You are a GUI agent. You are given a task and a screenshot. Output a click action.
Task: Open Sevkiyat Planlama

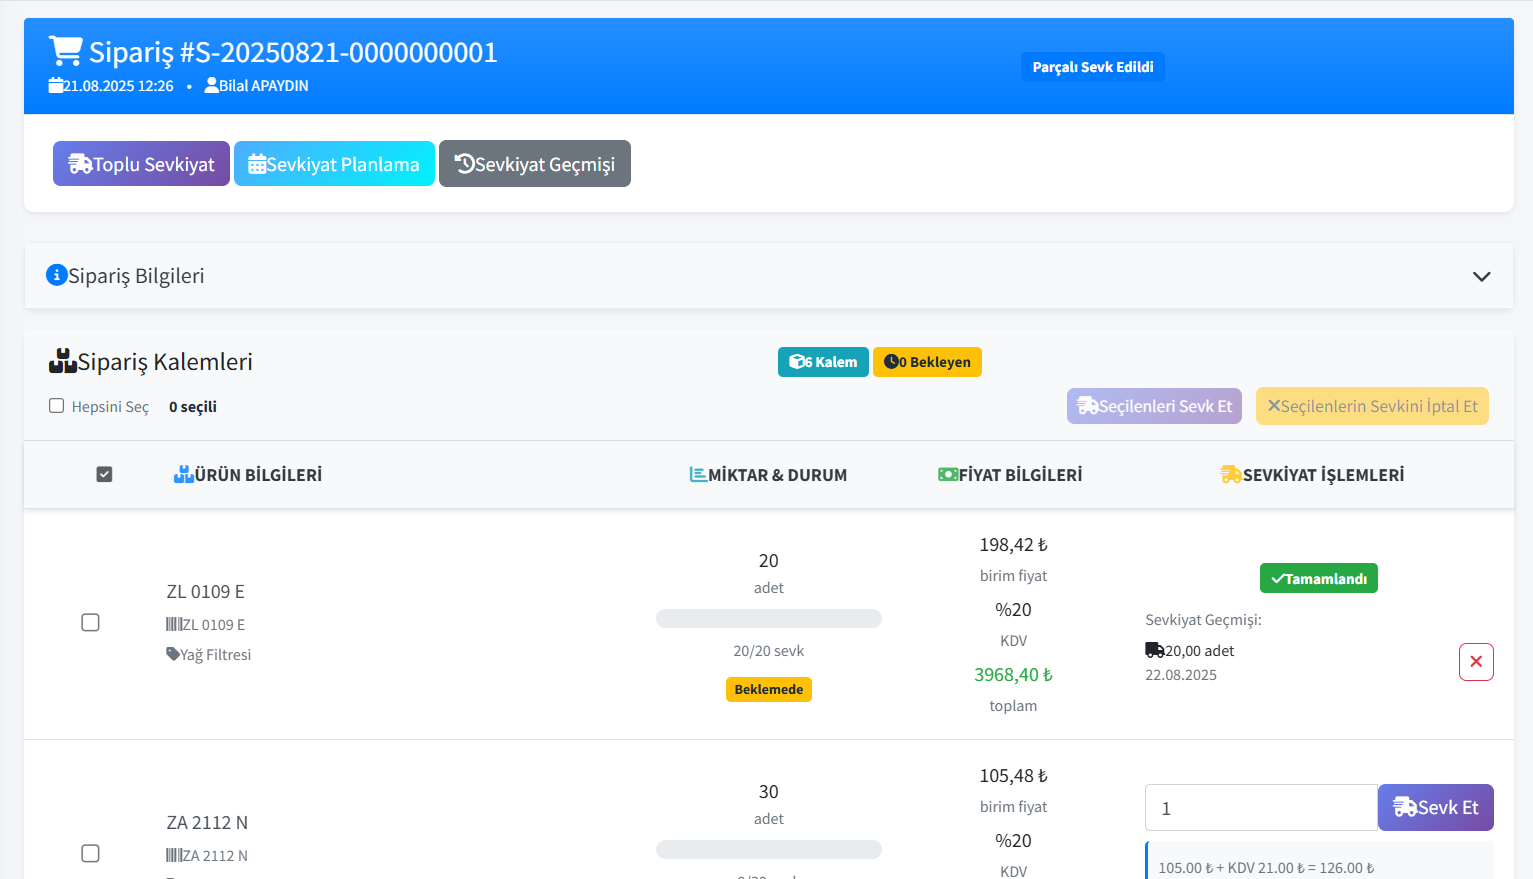click(x=334, y=164)
